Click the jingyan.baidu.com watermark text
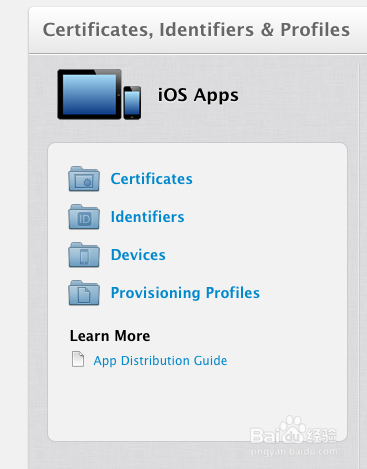This screenshot has height=469, width=367. tap(294, 452)
